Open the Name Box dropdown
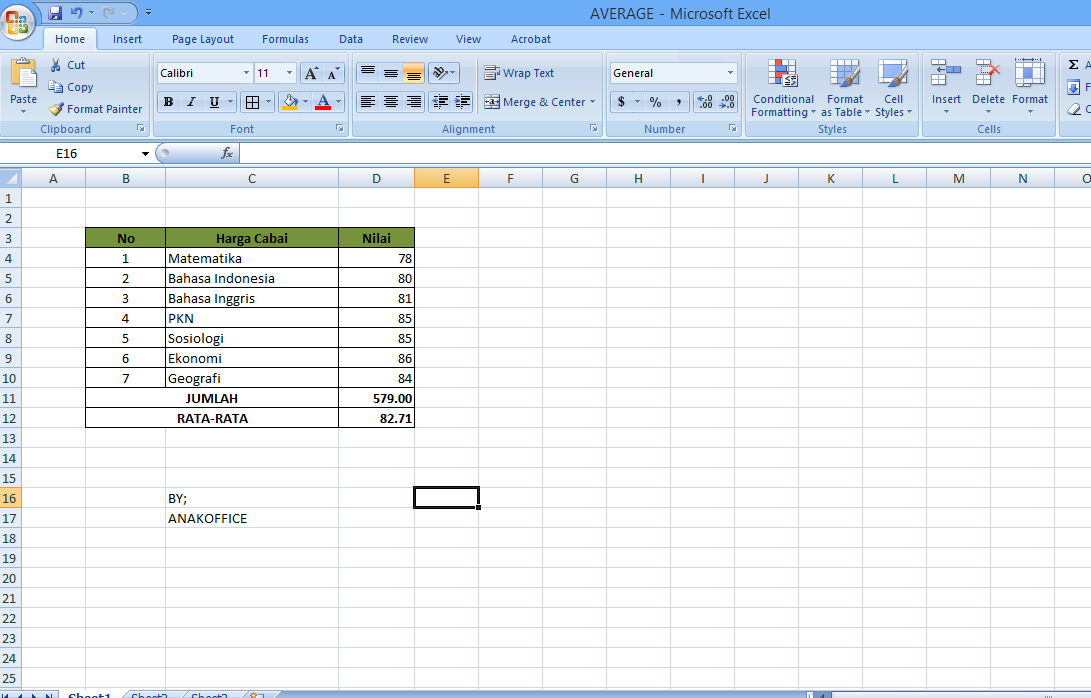 145,153
